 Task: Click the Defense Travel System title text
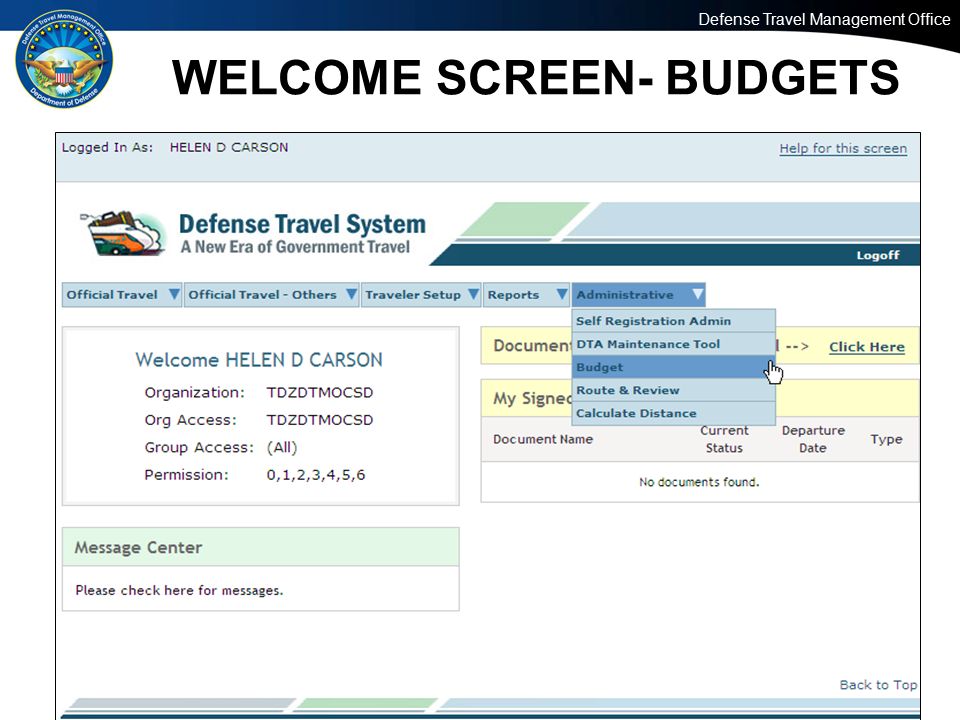(x=302, y=224)
